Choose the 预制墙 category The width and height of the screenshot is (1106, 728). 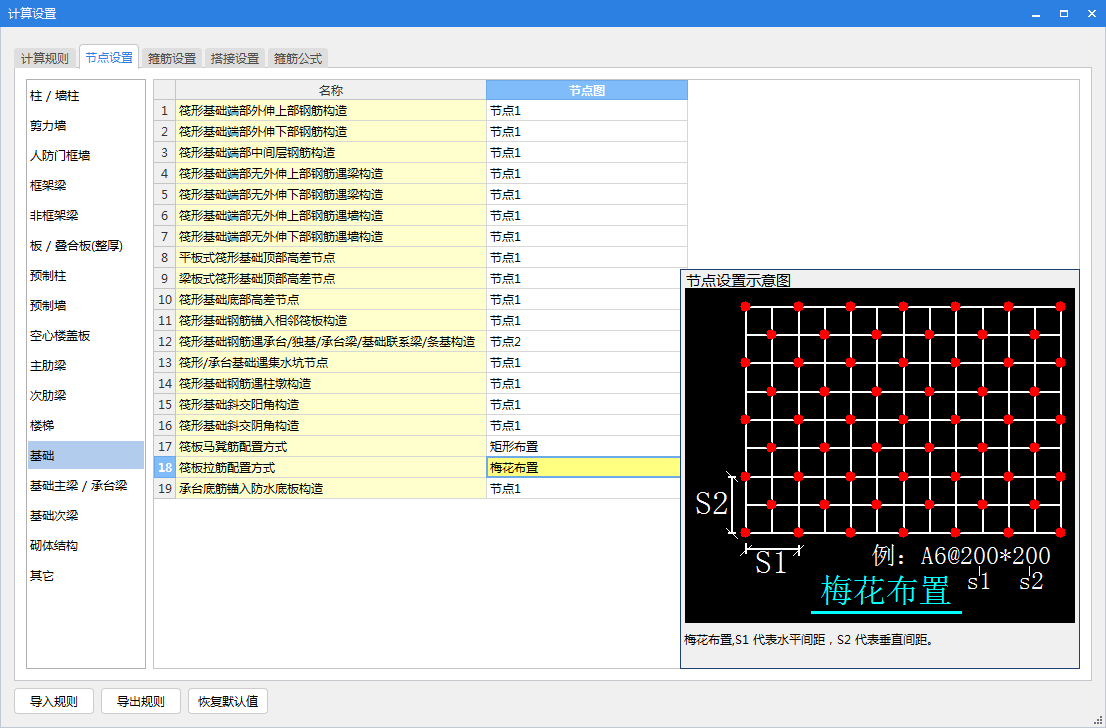click(x=85, y=305)
